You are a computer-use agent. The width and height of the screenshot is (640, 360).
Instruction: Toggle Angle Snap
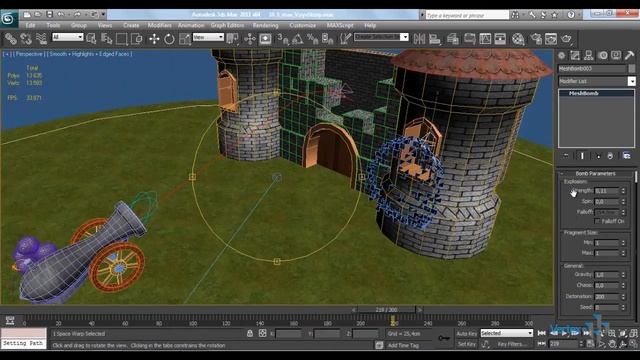[298, 39]
